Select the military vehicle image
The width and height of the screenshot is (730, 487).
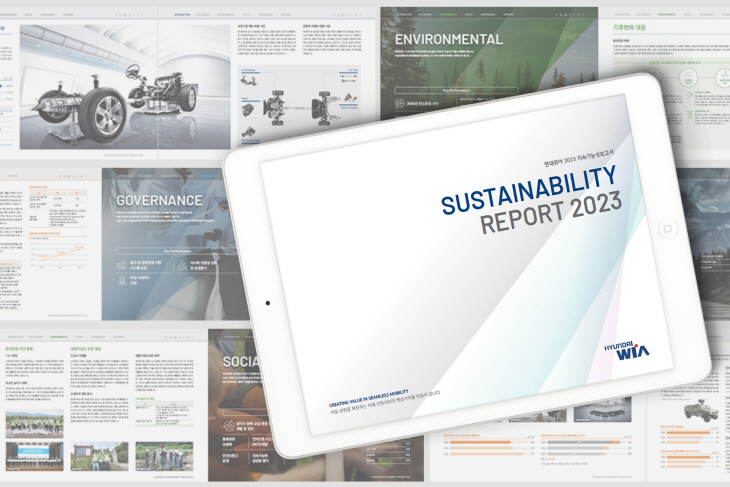[701, 411]
